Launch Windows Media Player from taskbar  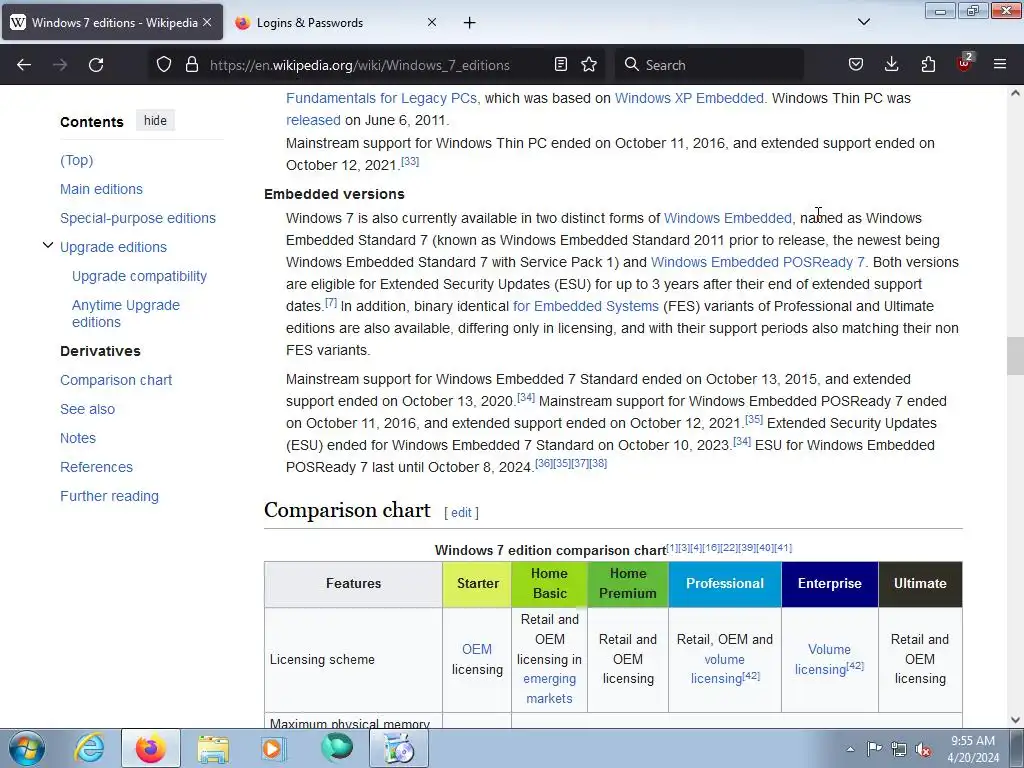(274, 748)
